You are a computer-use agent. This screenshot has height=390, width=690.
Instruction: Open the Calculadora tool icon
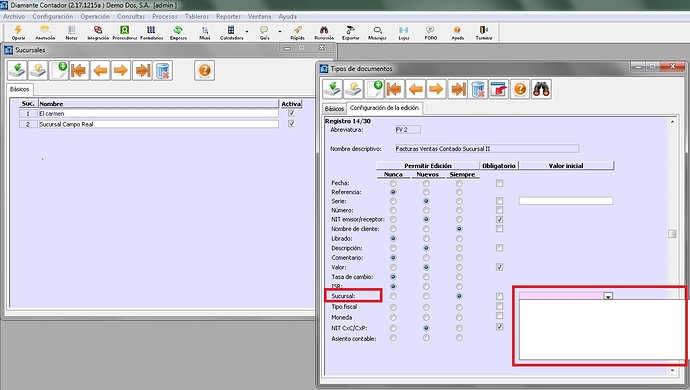tap(231, 32)
